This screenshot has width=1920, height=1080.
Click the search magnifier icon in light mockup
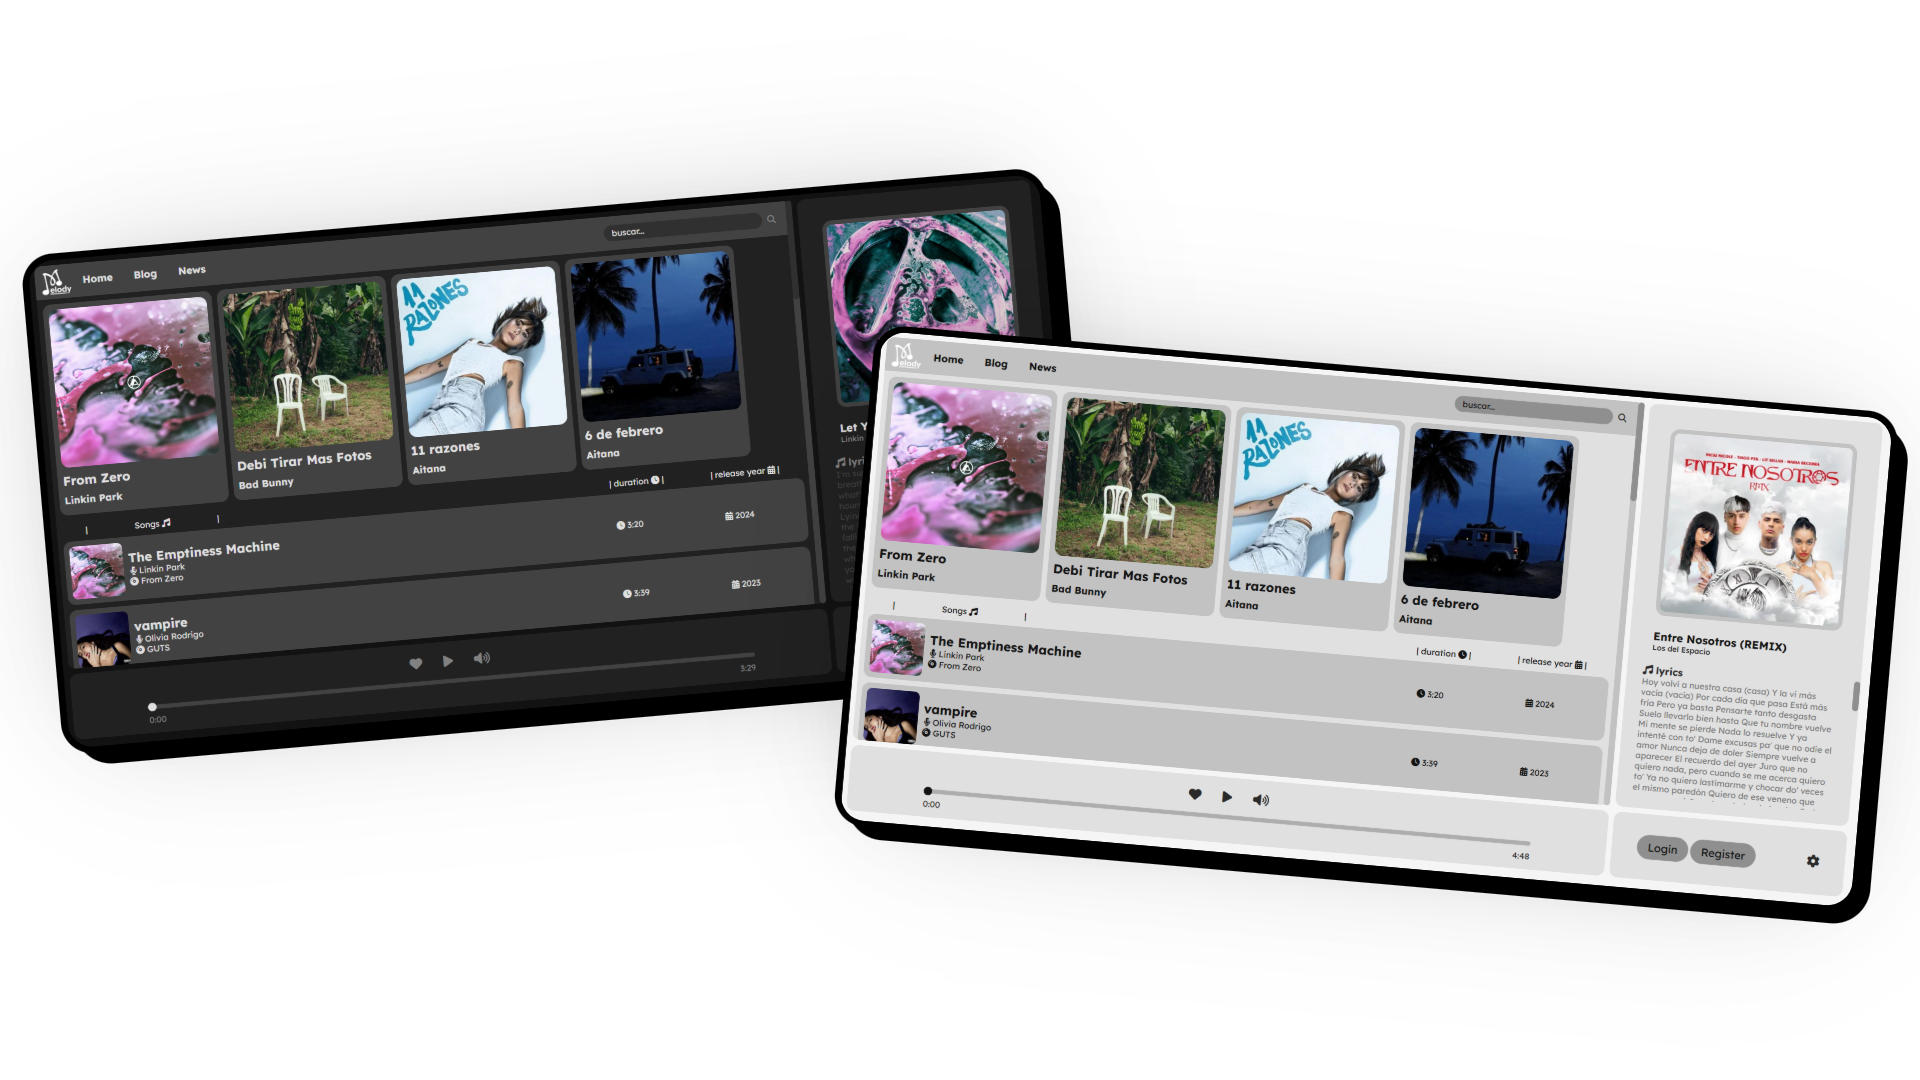(1622, 418)
